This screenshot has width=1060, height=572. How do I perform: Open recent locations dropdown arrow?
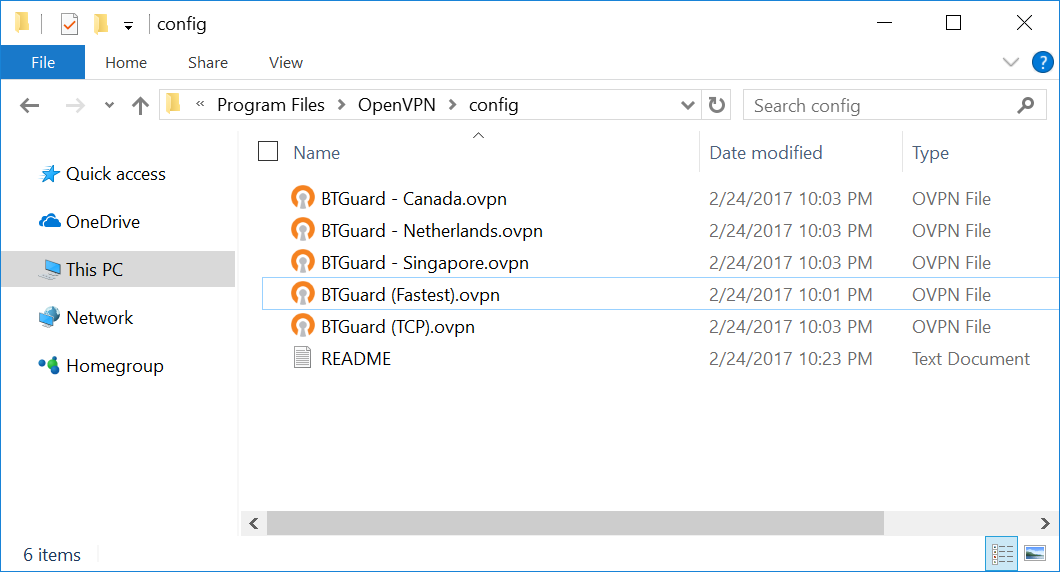(x=109, y=106)
